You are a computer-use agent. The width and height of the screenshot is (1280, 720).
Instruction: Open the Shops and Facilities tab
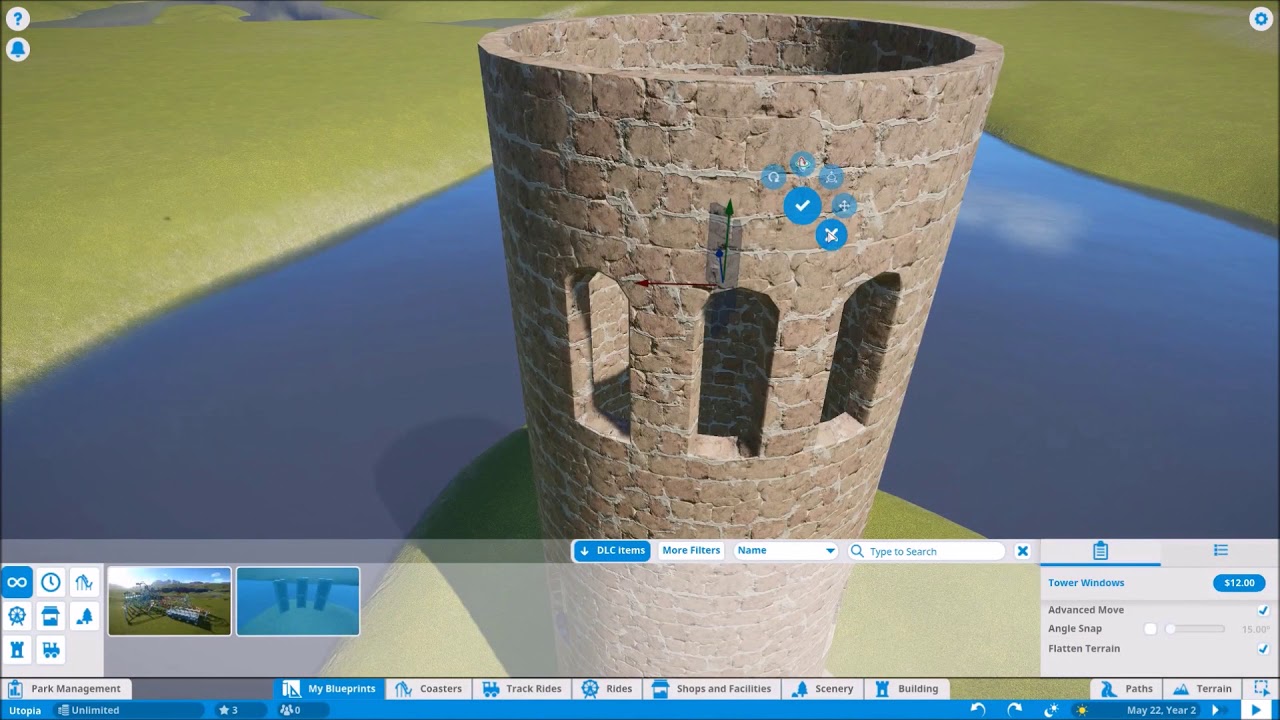[x=712, y=688]
